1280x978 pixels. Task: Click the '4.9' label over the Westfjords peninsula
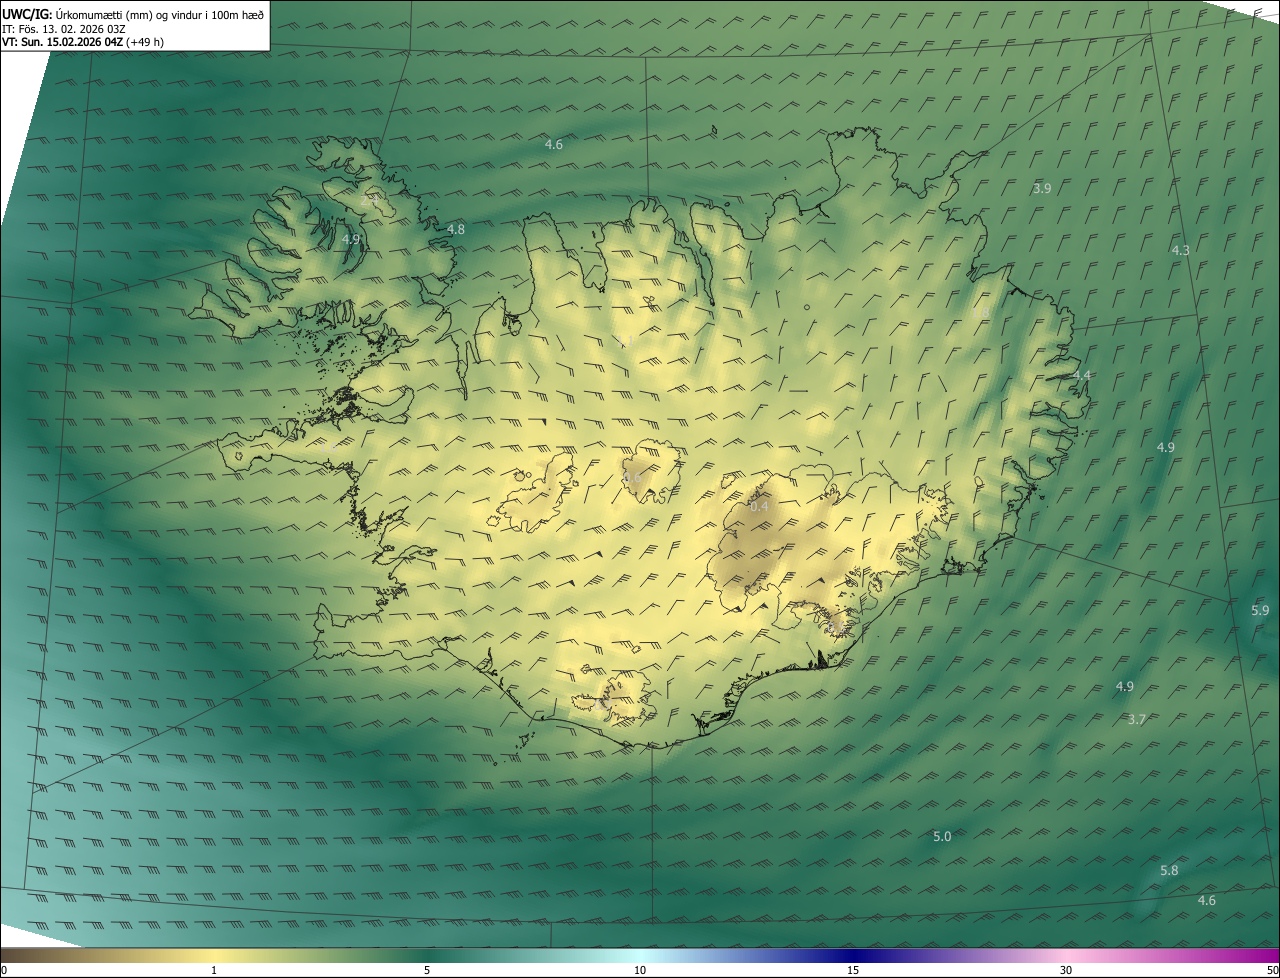coord(351,239)
